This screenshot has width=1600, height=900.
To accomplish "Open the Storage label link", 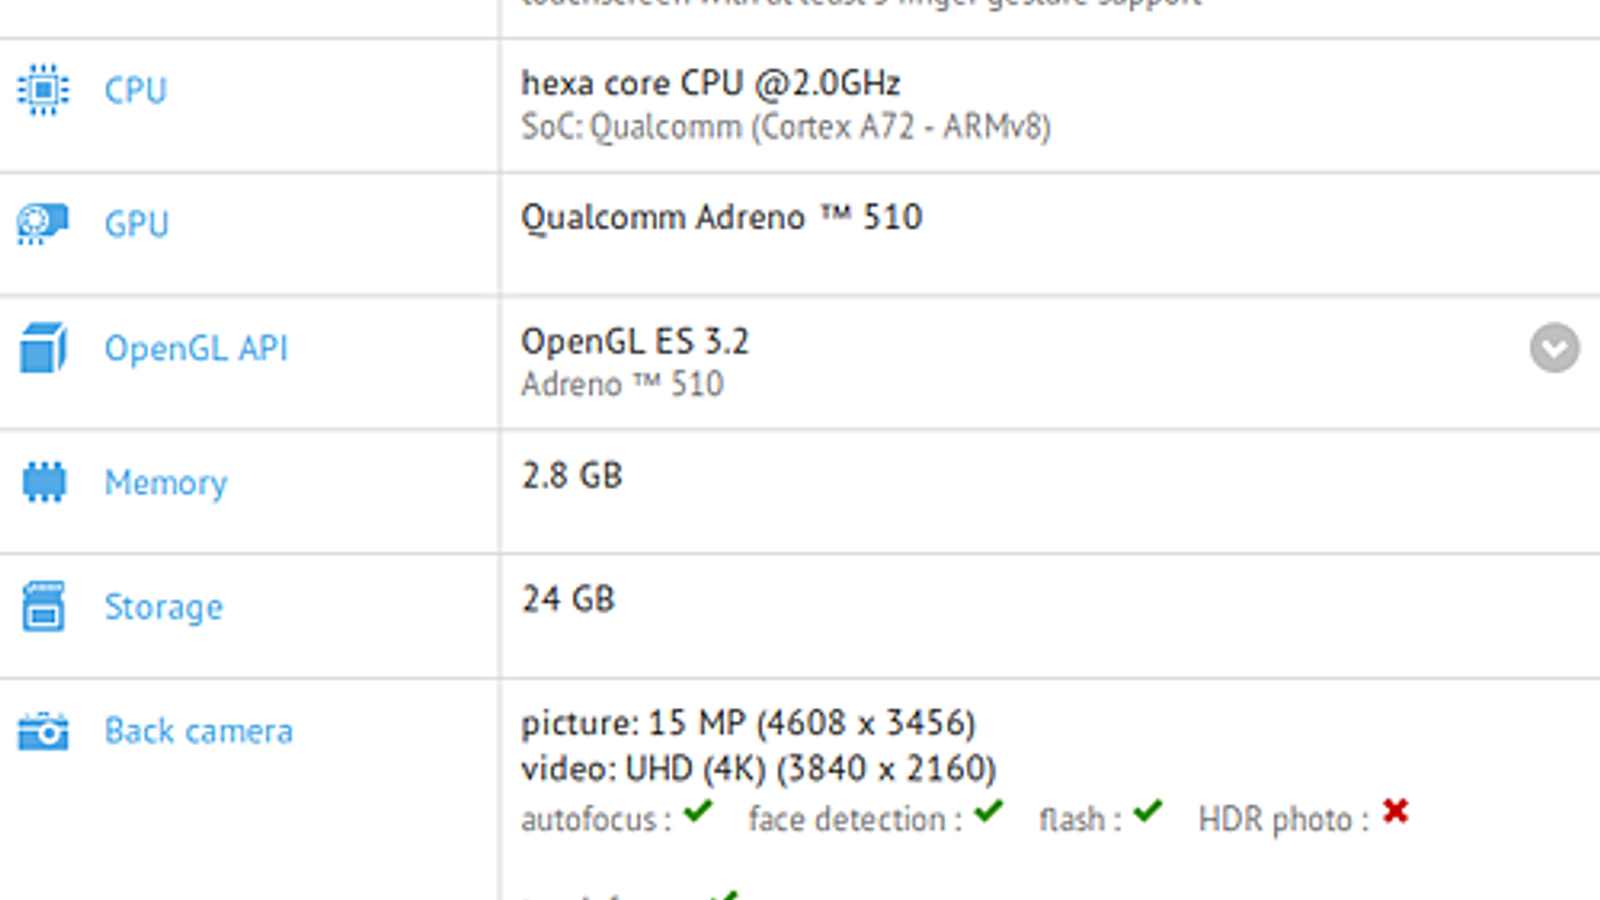I will (164, 607).
